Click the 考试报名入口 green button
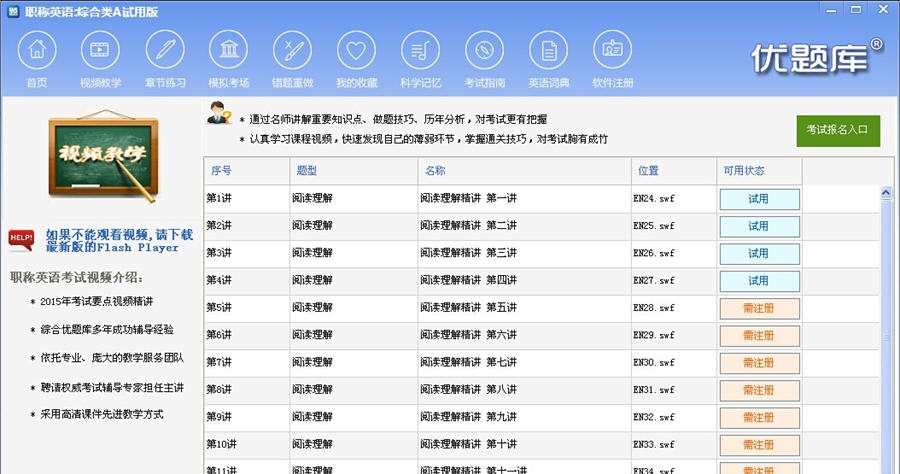 coord(838,130)
